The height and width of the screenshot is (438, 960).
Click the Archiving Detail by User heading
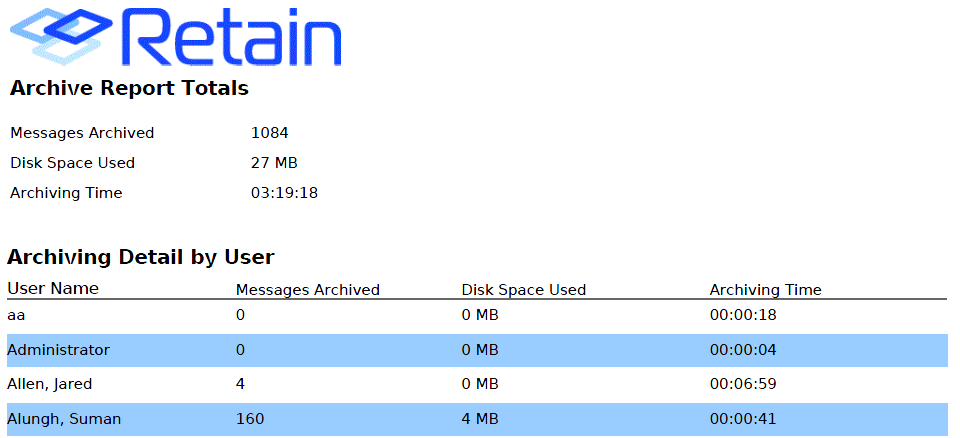coord(141,257)
